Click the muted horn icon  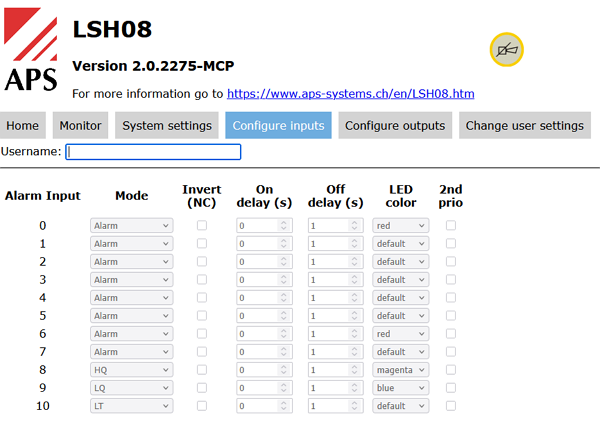coord(507,49)
